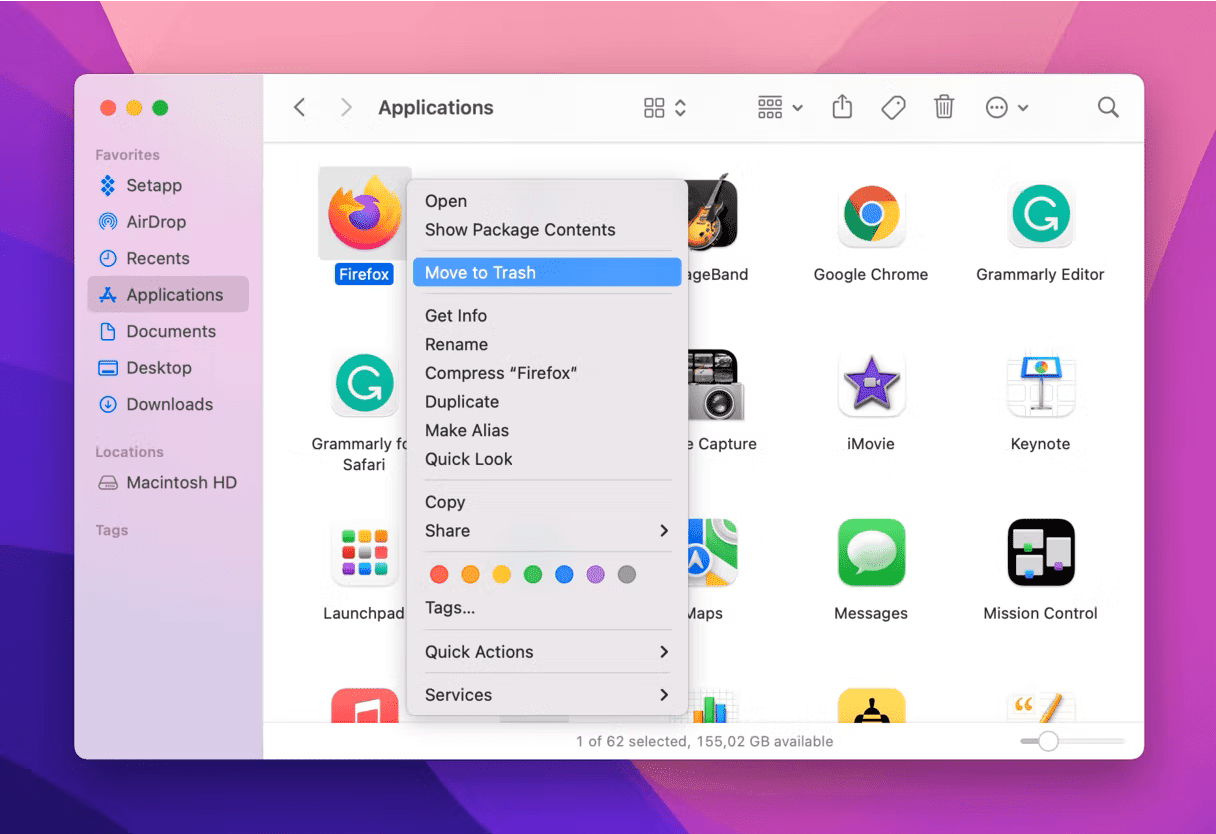Expand the Quick Actions submenu

pyautogui.click(x=548, y=652)
